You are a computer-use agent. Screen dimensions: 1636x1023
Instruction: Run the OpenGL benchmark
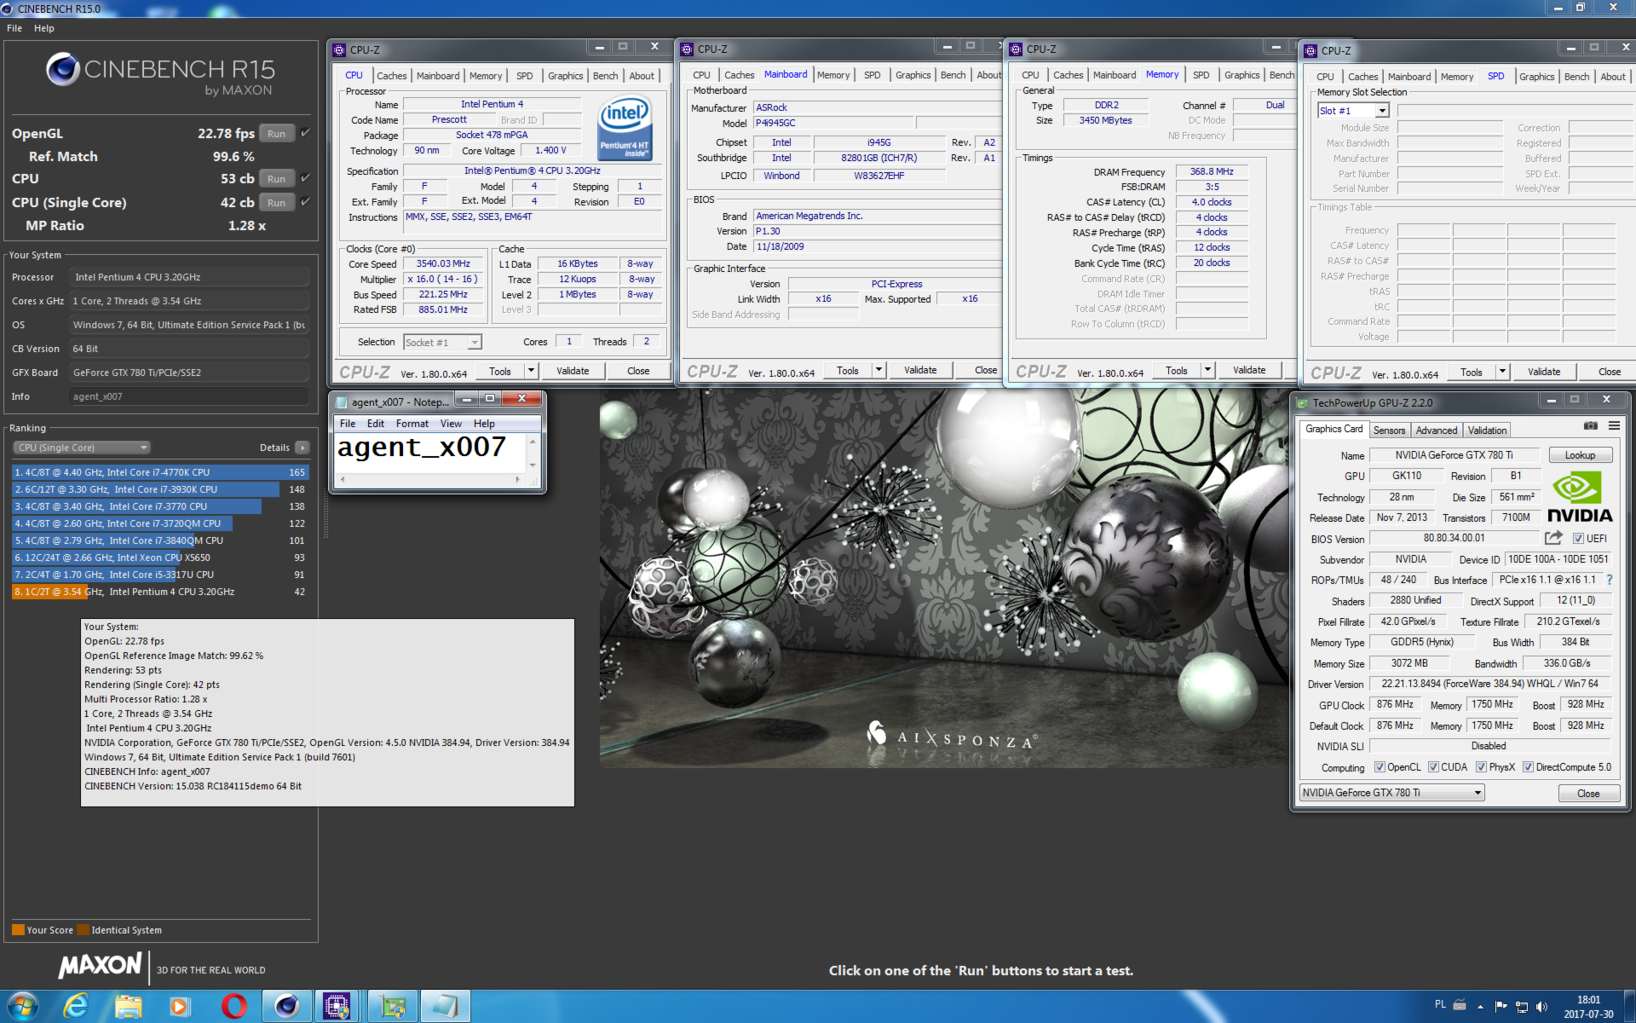(276, 133)
